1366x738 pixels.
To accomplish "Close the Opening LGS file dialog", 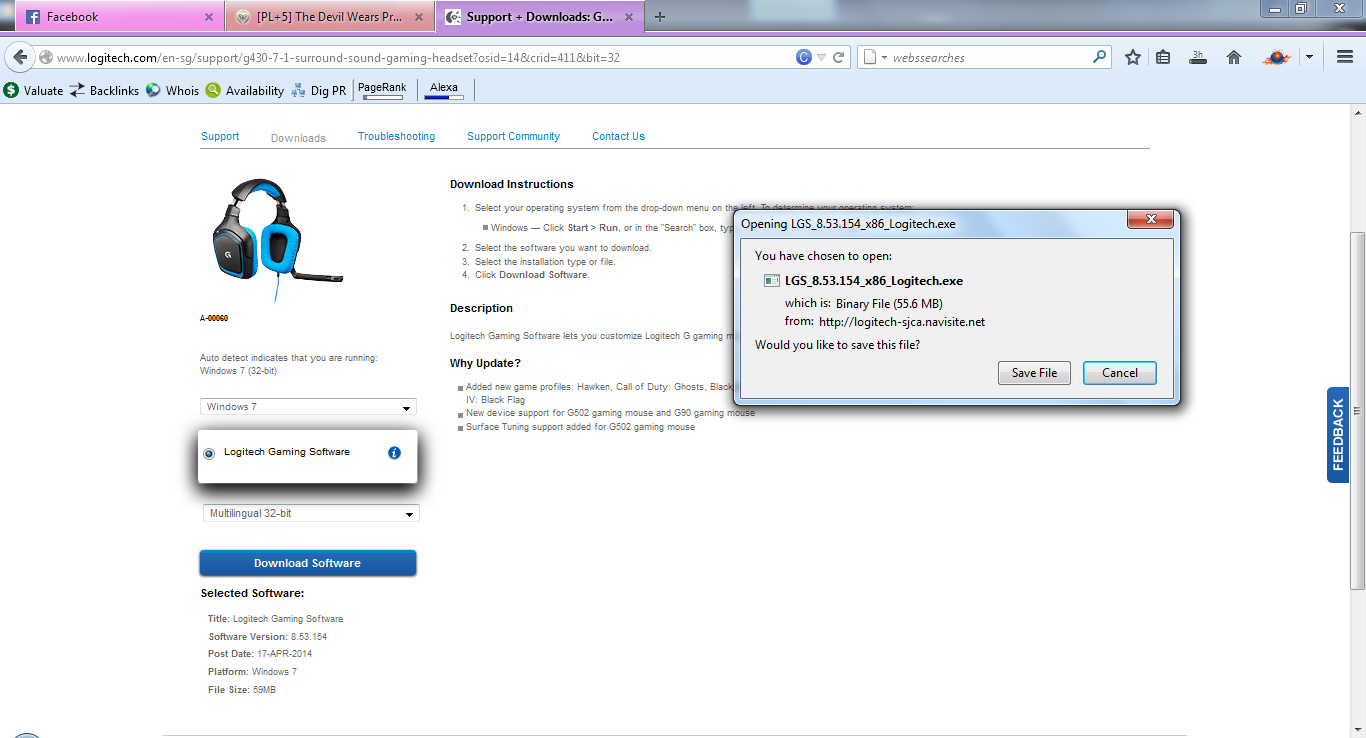I will pos(1149,219).
